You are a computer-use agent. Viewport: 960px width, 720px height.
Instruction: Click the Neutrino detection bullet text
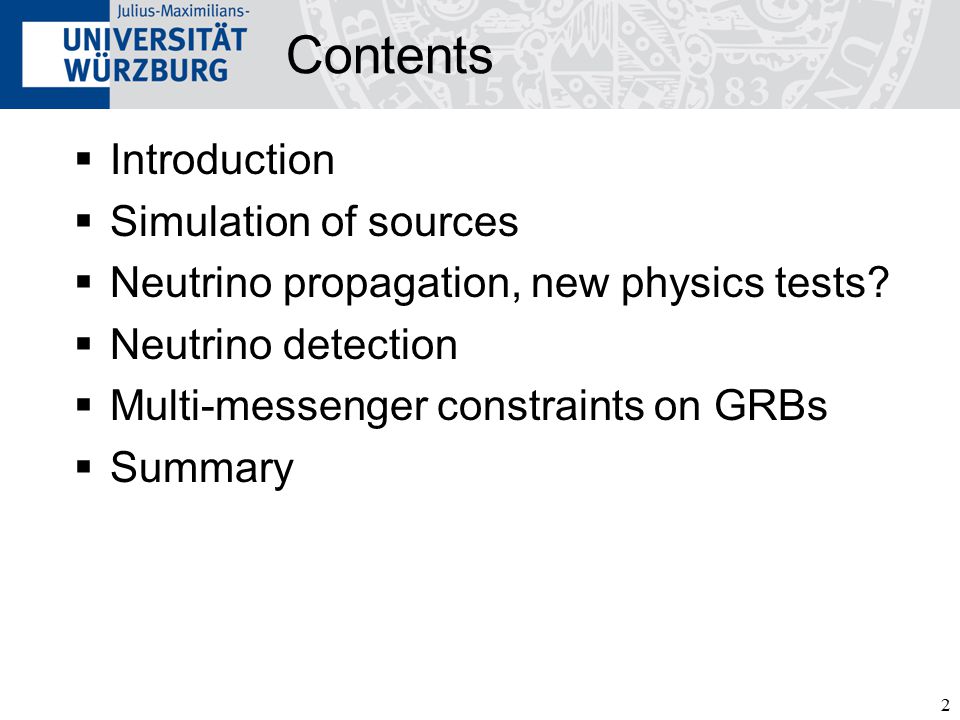(284, 344)
